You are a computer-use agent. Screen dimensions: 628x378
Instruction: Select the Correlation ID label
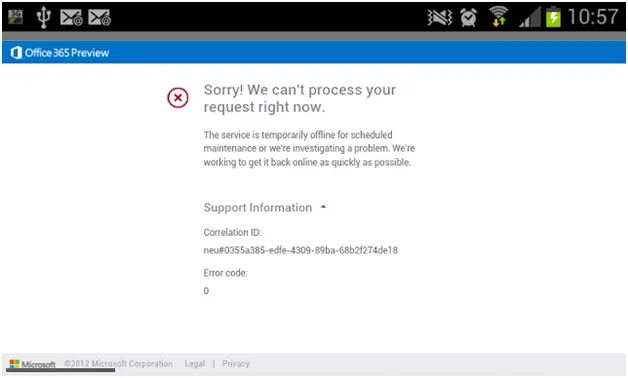(232, 233)
